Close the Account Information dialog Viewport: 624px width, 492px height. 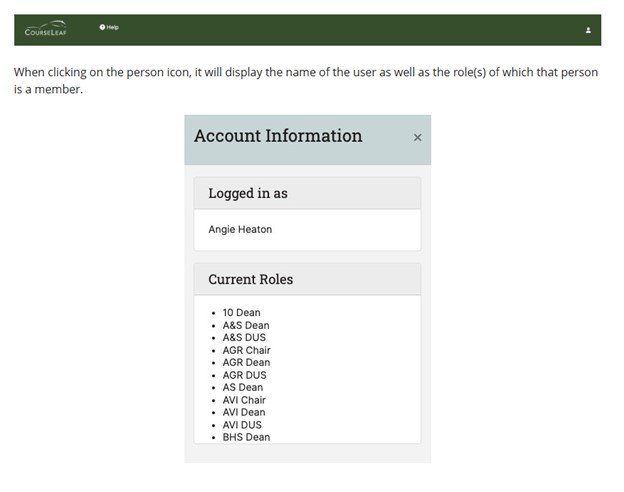tap(417, 138)
